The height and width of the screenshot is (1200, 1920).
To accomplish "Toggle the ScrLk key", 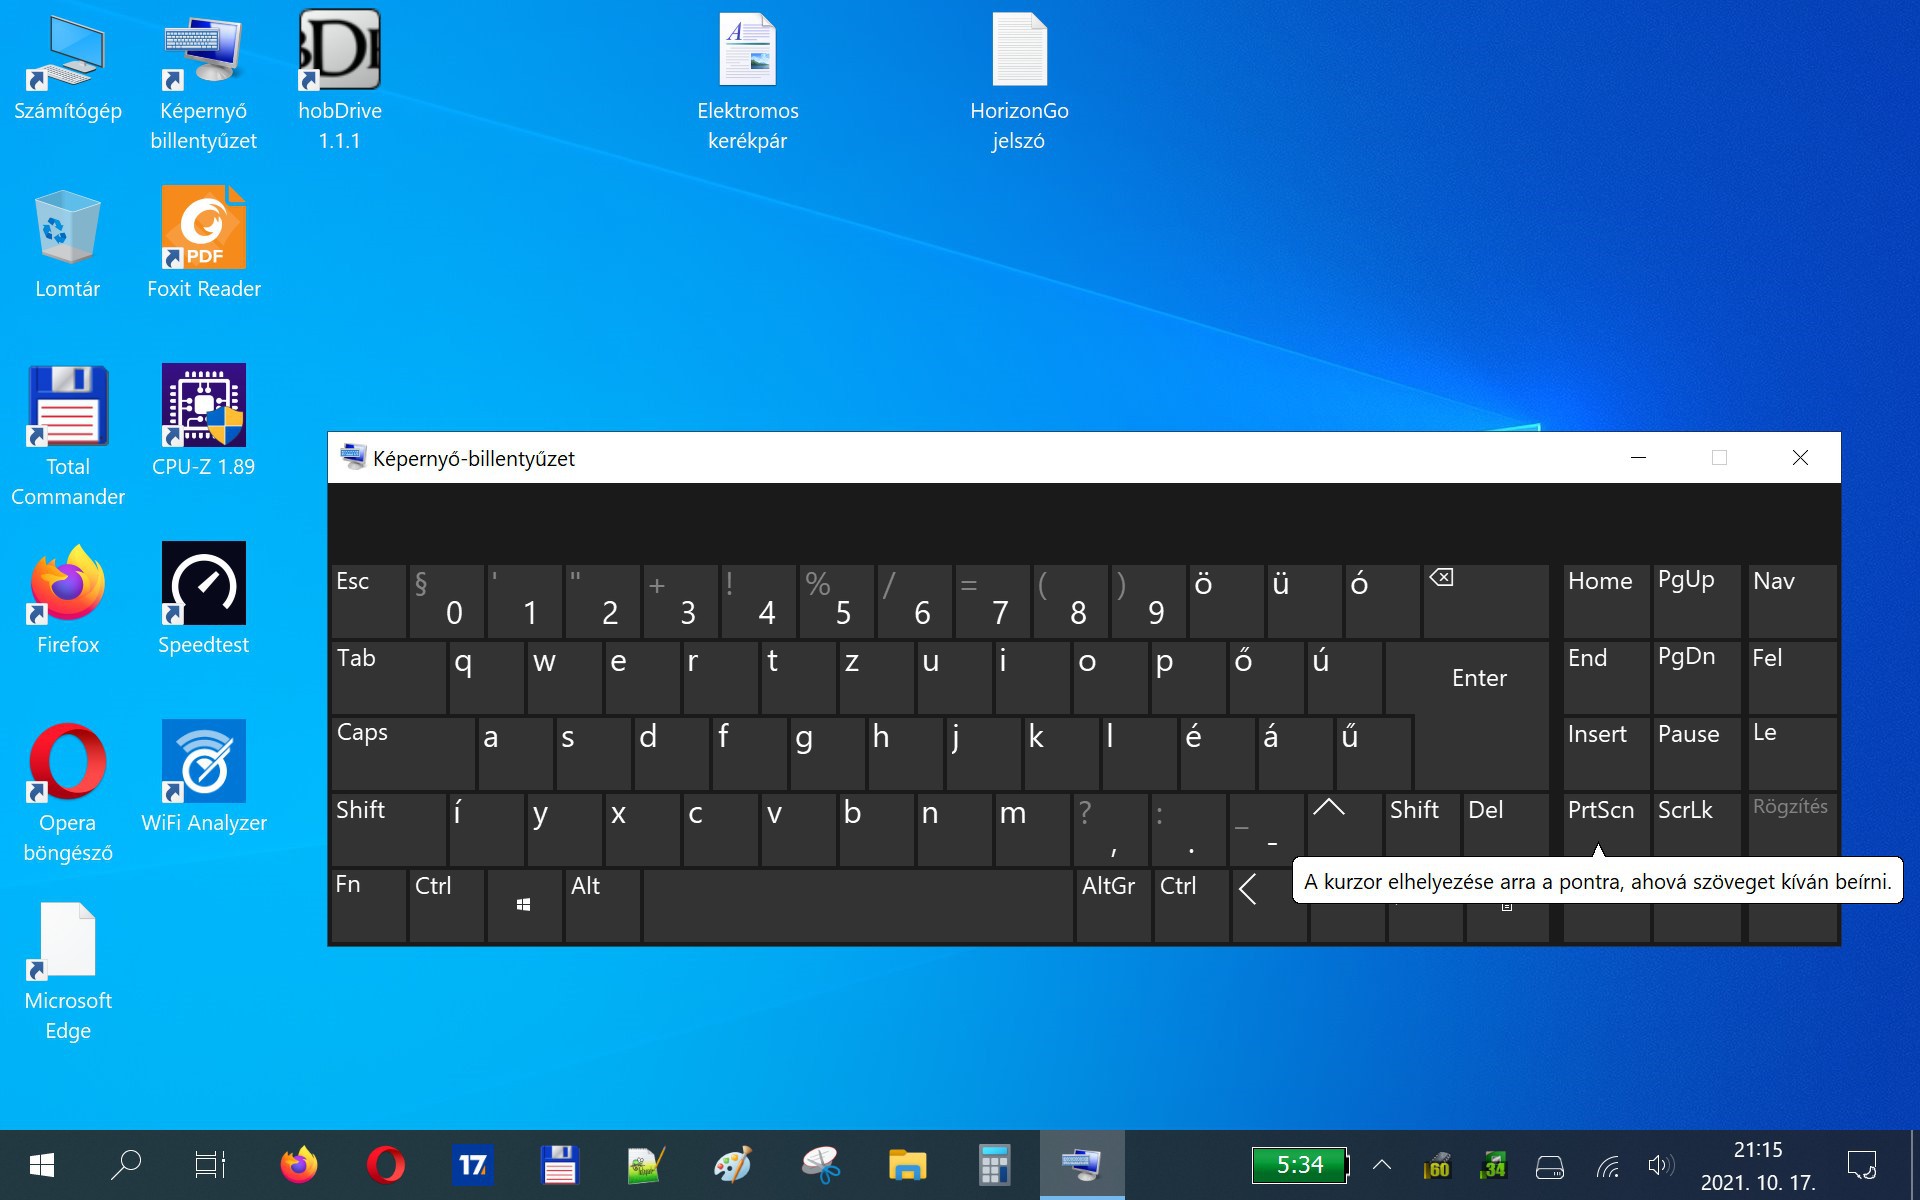I will (x=1695, y=822).
